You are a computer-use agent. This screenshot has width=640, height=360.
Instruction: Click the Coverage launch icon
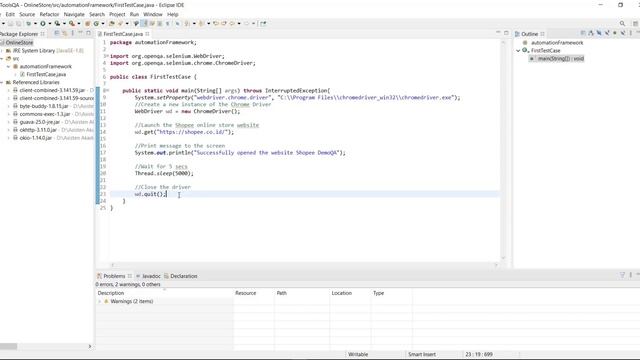(x=57, y=24)
